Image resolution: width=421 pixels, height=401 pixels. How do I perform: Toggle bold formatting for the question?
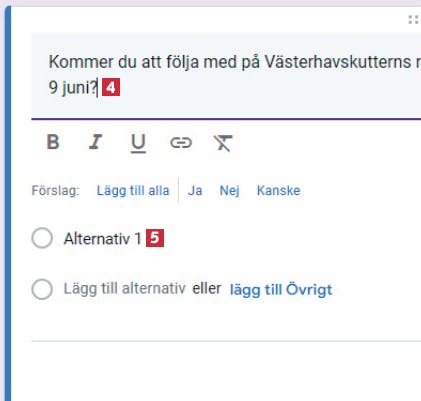53,142
